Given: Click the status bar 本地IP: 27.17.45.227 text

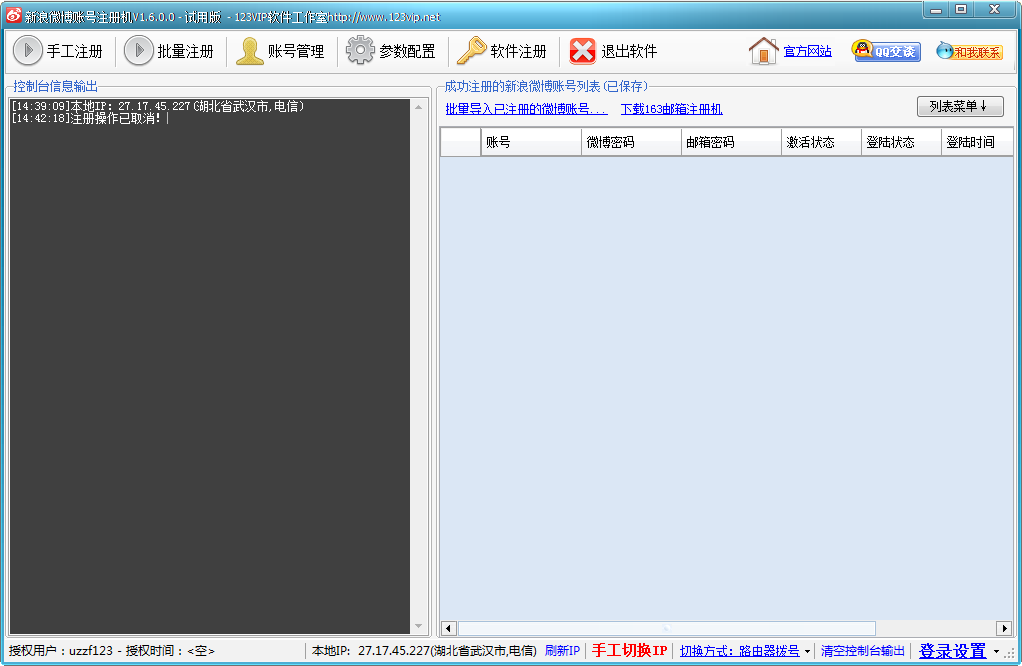Looking at the screenshot, I should [424, 650].
